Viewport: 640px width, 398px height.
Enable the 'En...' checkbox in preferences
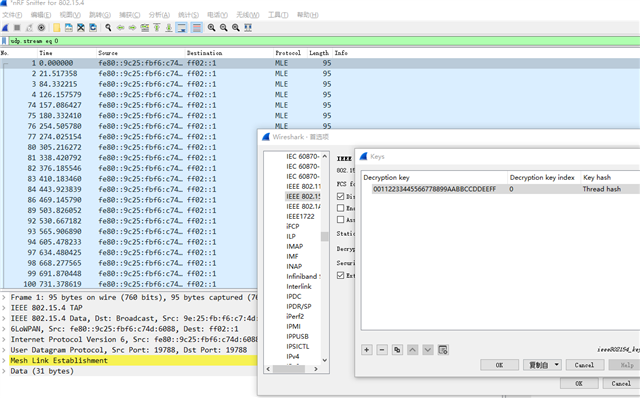point(340,208)
